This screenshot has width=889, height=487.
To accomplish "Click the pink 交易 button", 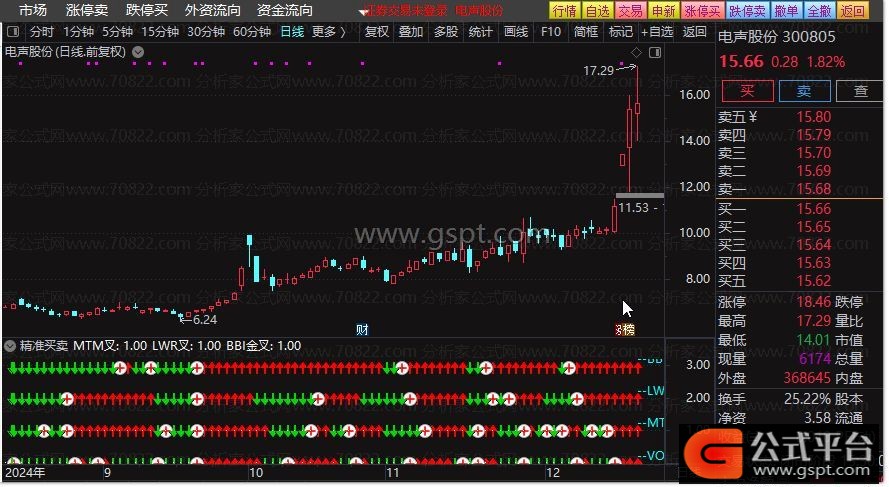I will click(x=630, y=11).
